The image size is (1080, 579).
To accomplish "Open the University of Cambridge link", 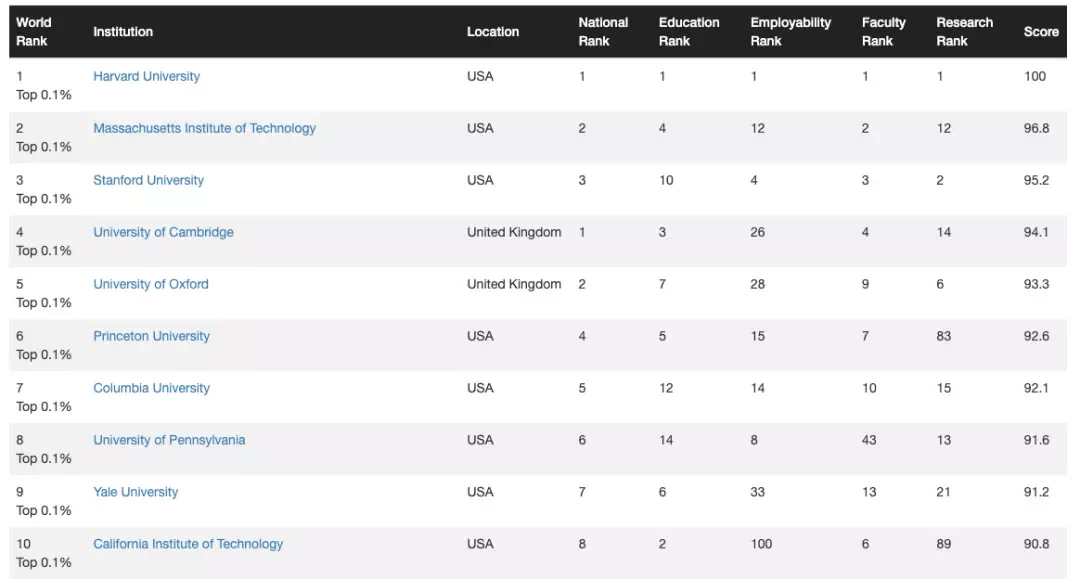I will coord(163,232).
